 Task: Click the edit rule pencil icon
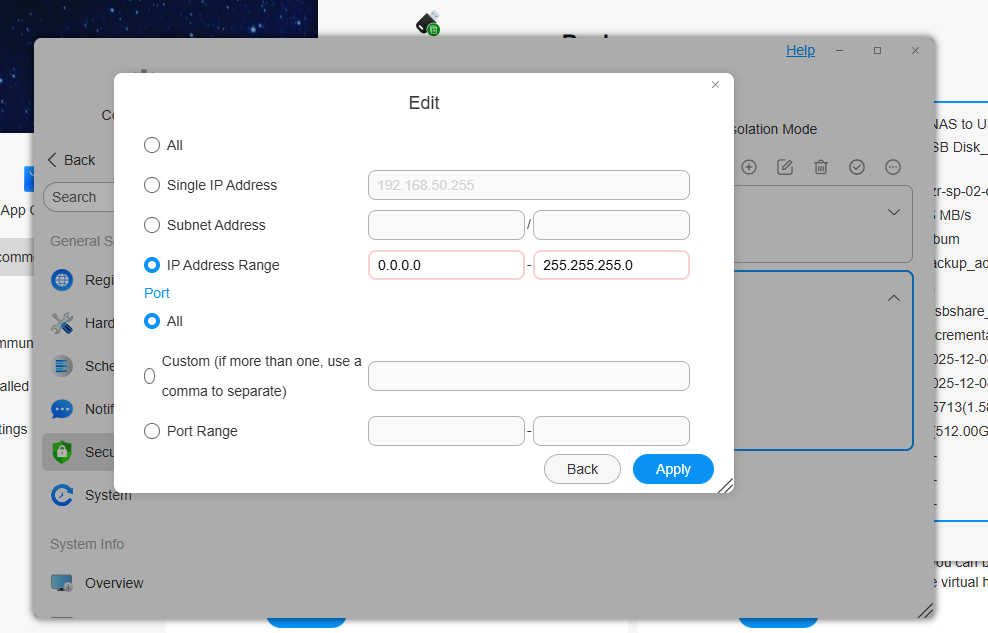(784, 167)
